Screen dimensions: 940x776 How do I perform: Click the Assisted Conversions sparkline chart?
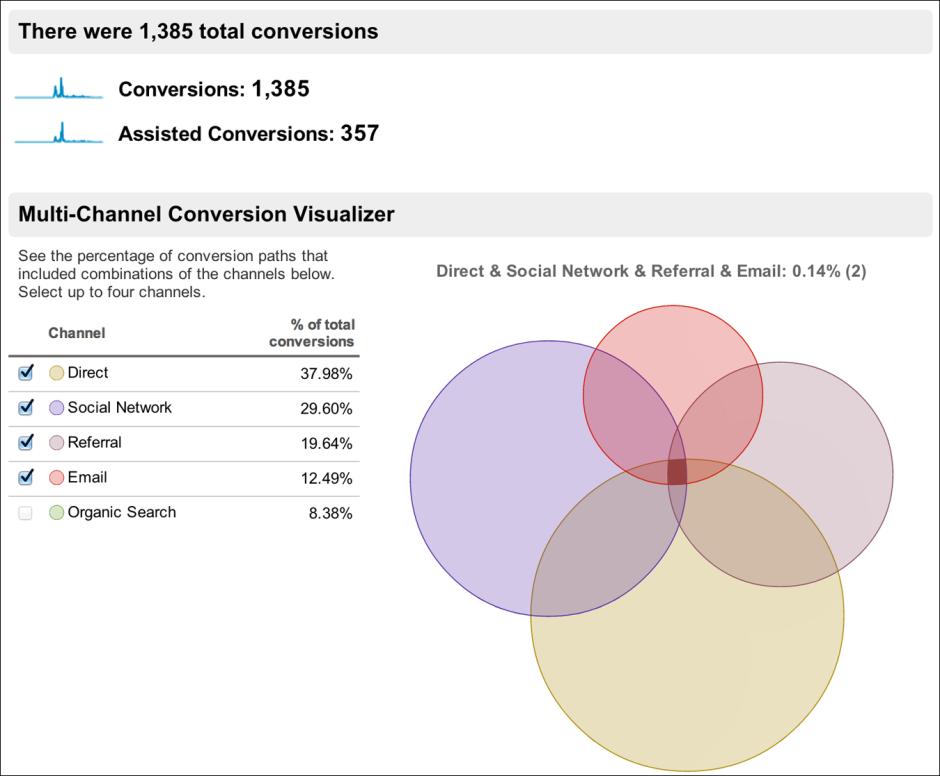tap(59, 134)
